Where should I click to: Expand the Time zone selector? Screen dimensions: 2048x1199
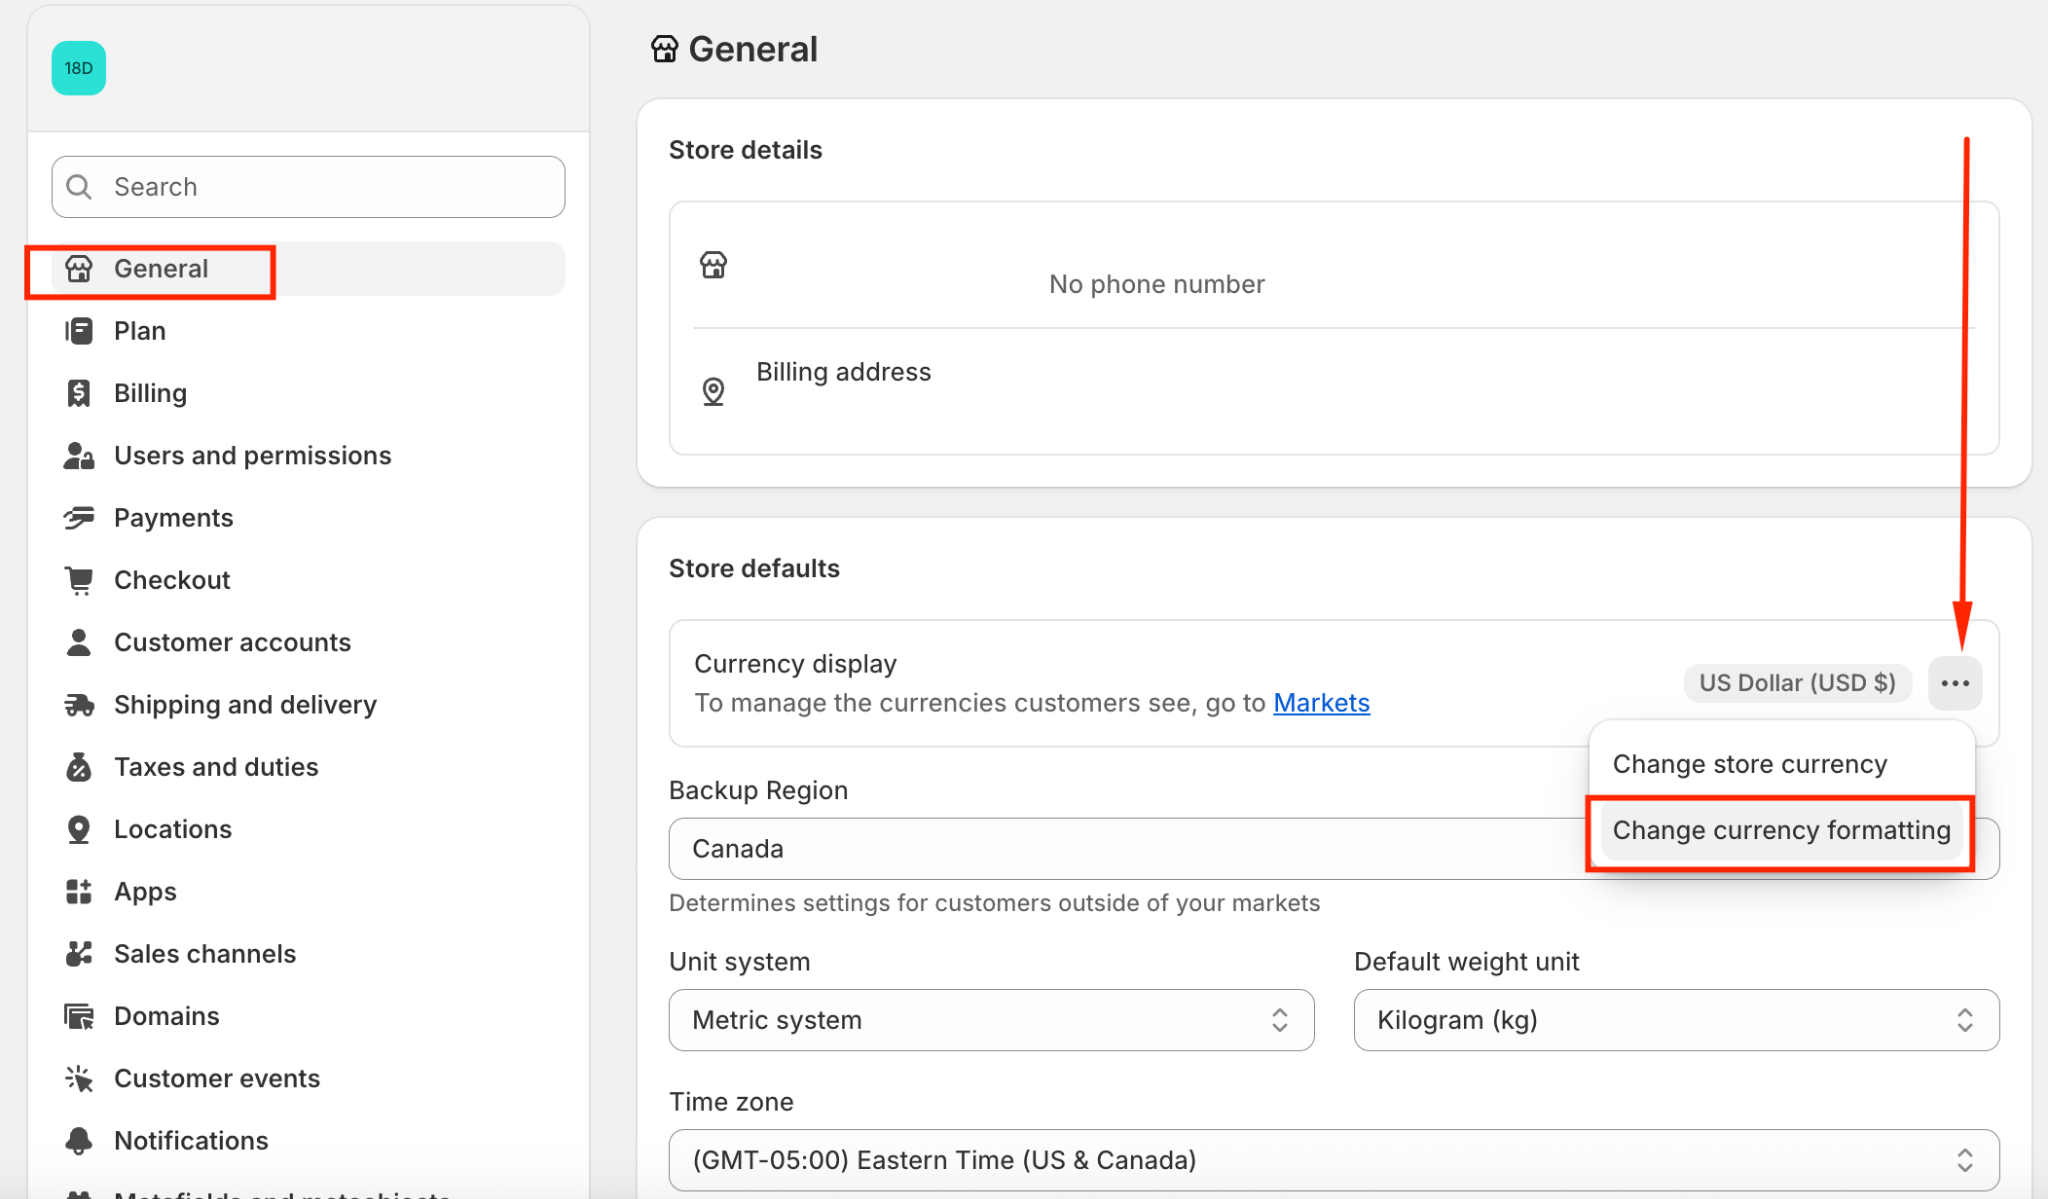1333,1160
